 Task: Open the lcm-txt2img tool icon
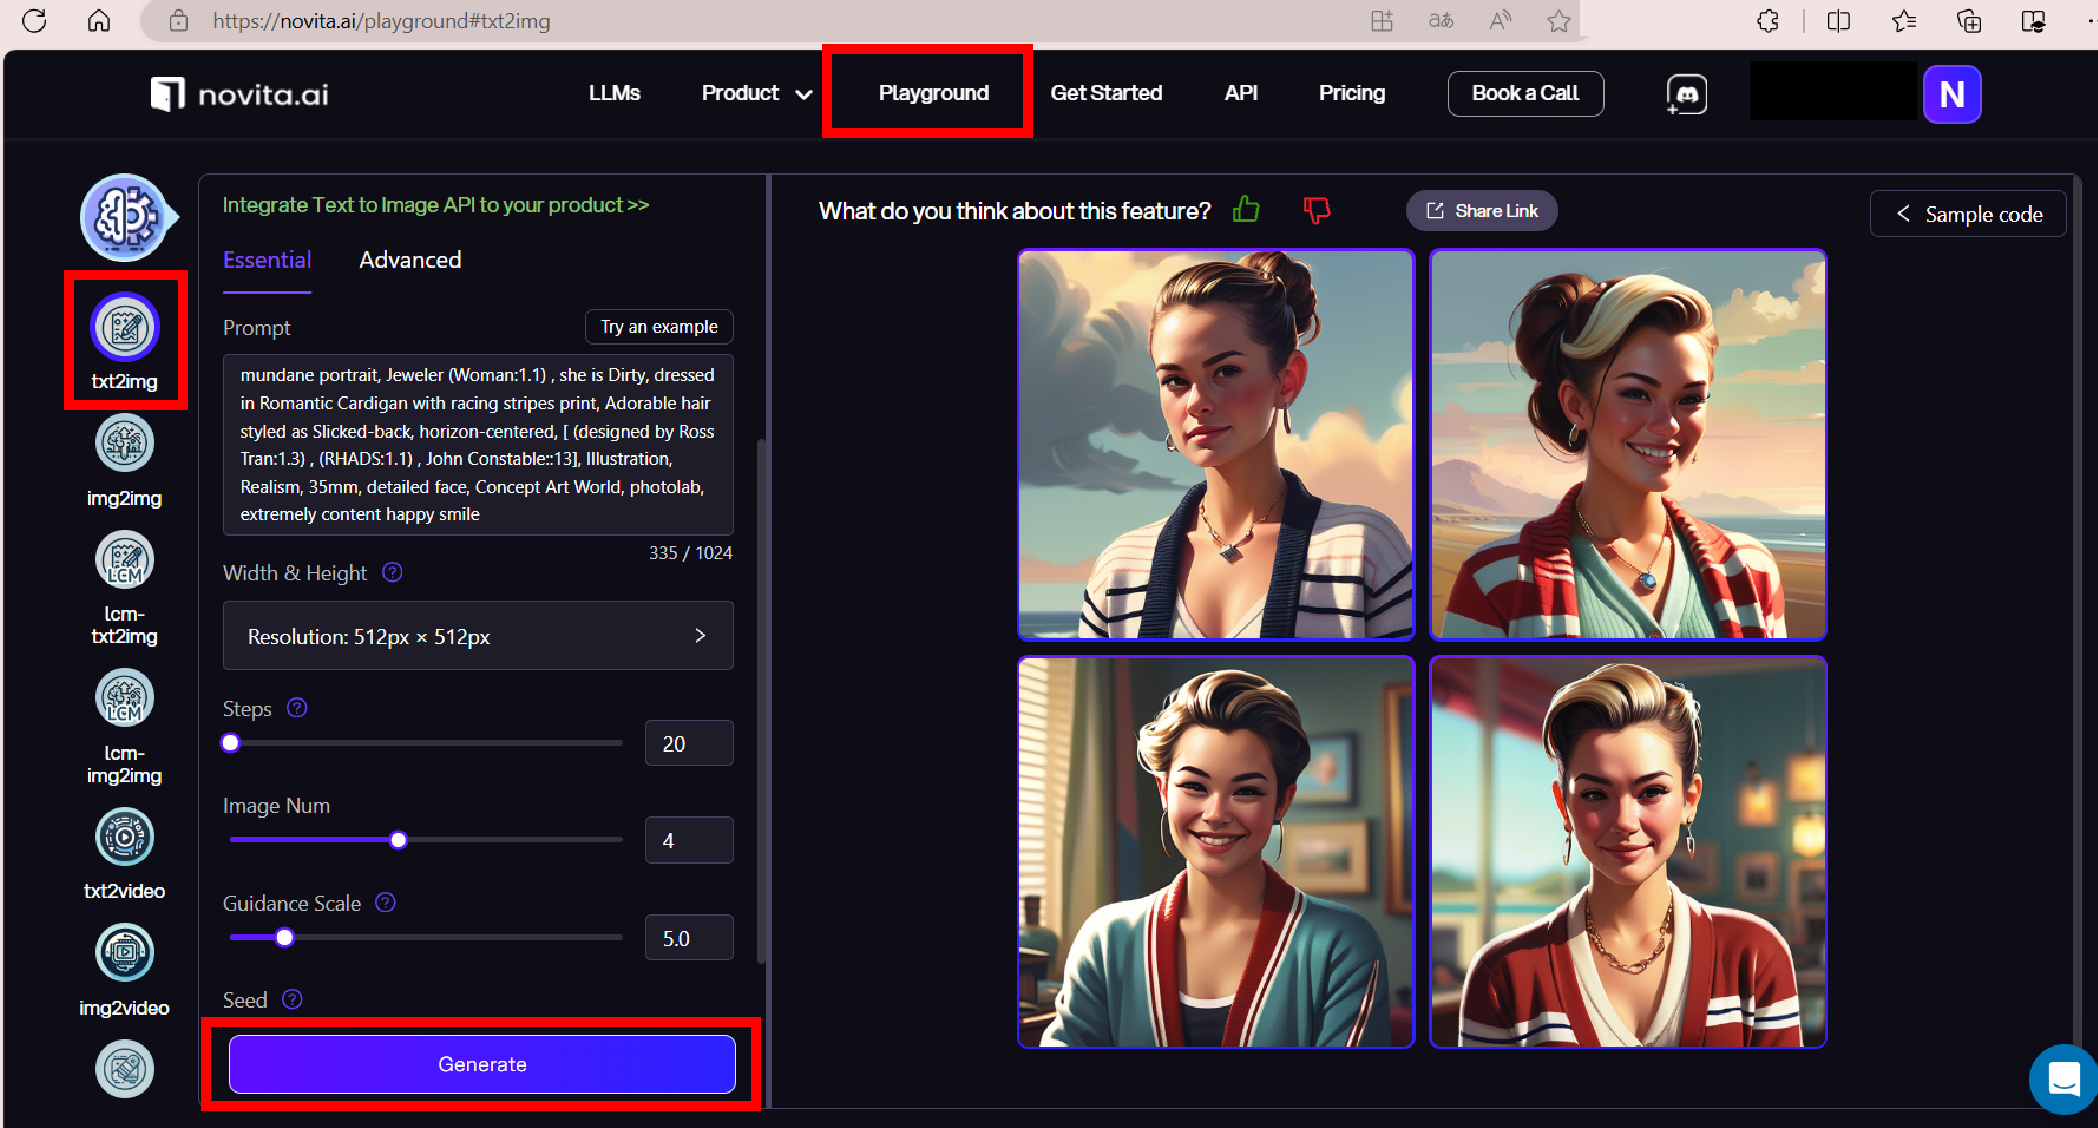pos(124,560)
